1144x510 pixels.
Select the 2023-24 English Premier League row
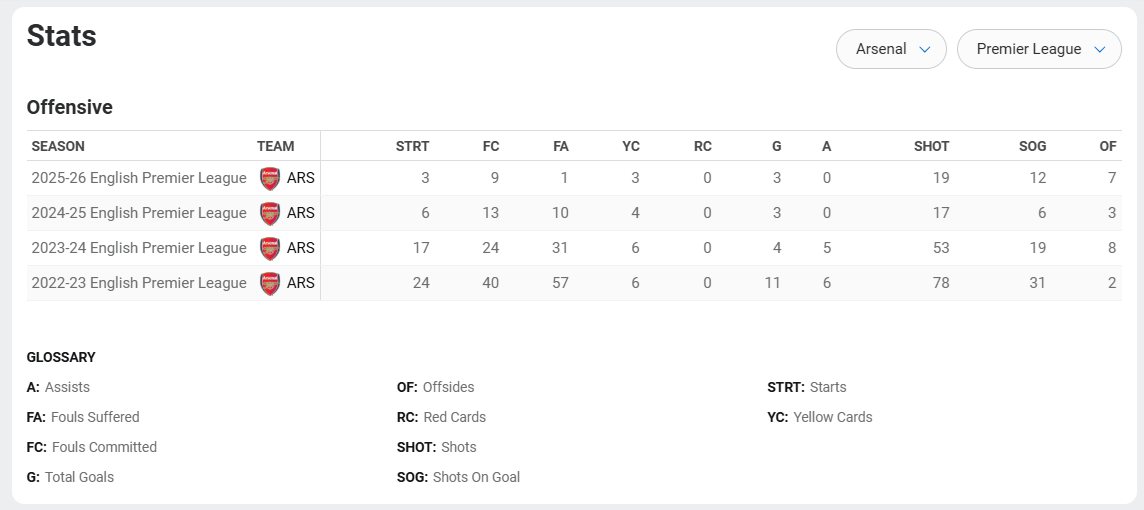(x=574, y=248)
